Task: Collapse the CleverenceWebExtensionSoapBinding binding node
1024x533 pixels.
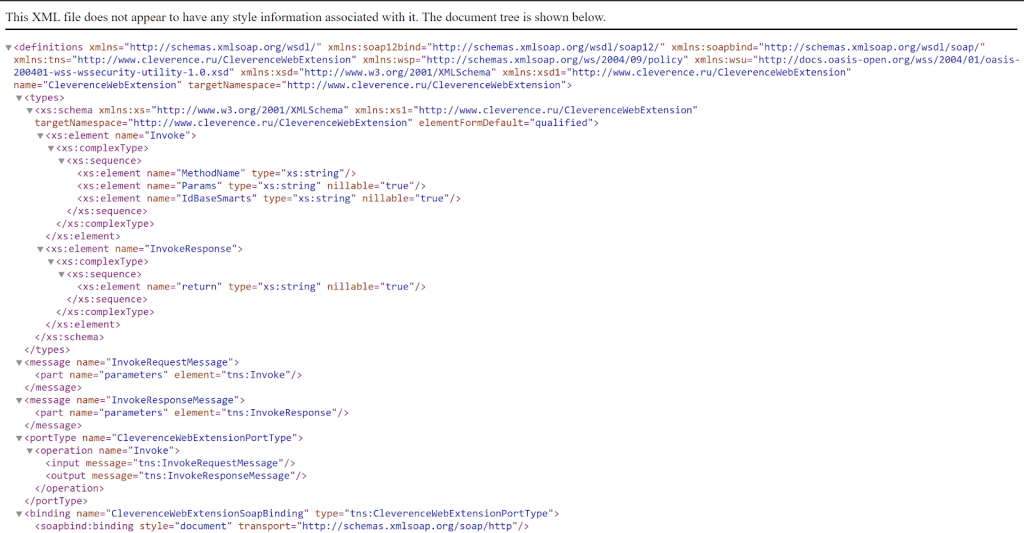Action: (x=19, y=514)
